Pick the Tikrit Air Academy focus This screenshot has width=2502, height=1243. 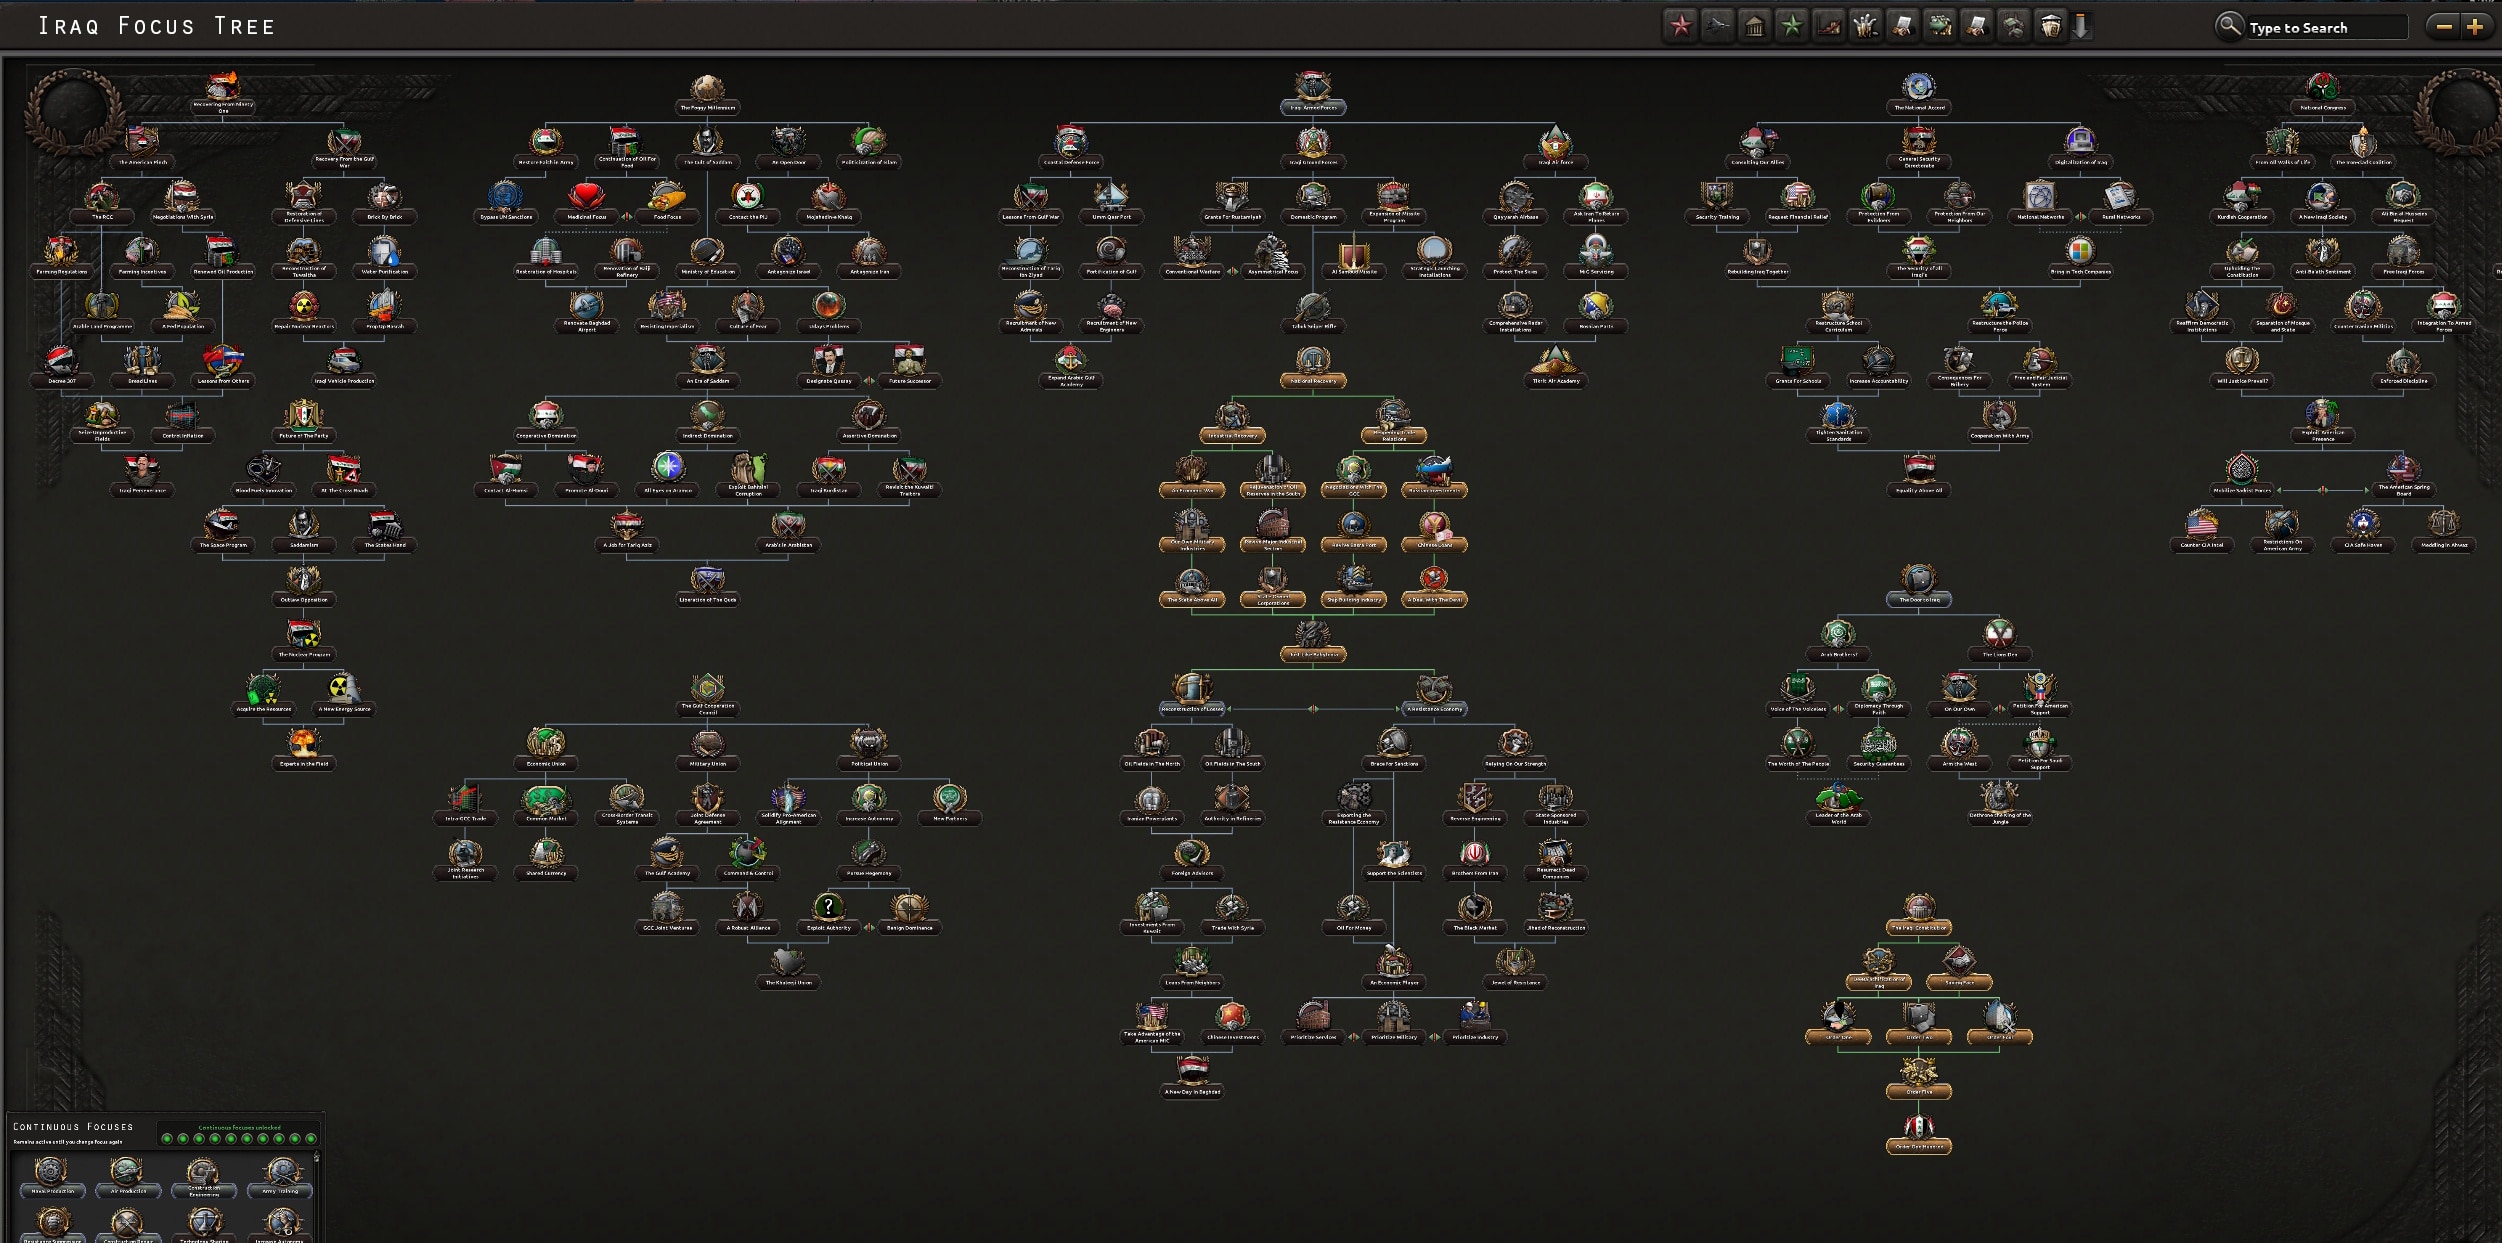point(1555,366)
